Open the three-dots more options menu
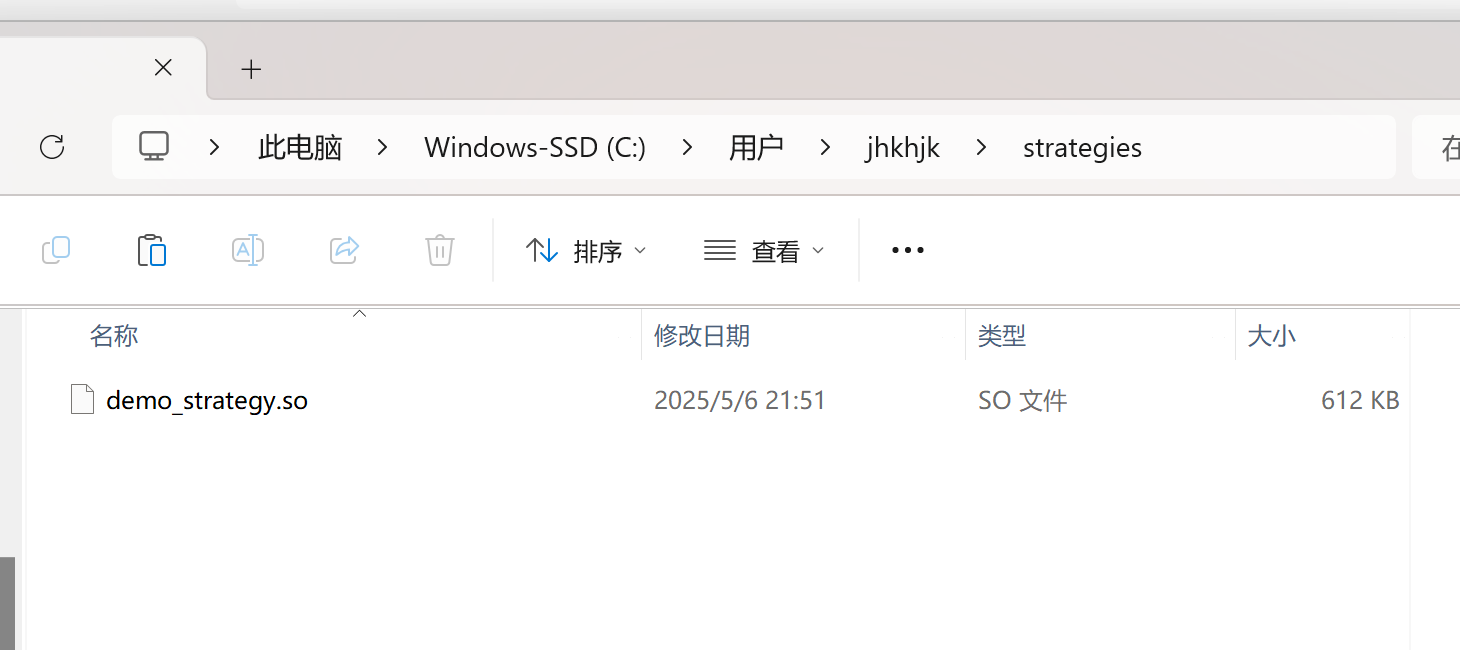Screen dimensions: 1460x650 pyautogui.click(x=907, y=250)
